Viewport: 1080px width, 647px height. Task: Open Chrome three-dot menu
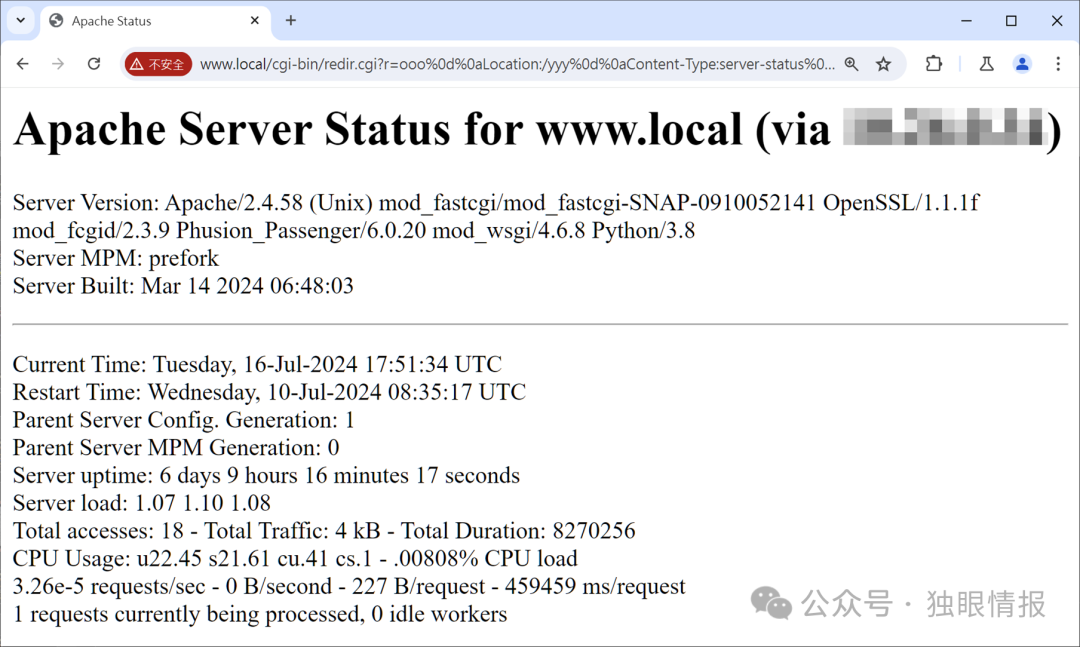tap(1058, 64)
